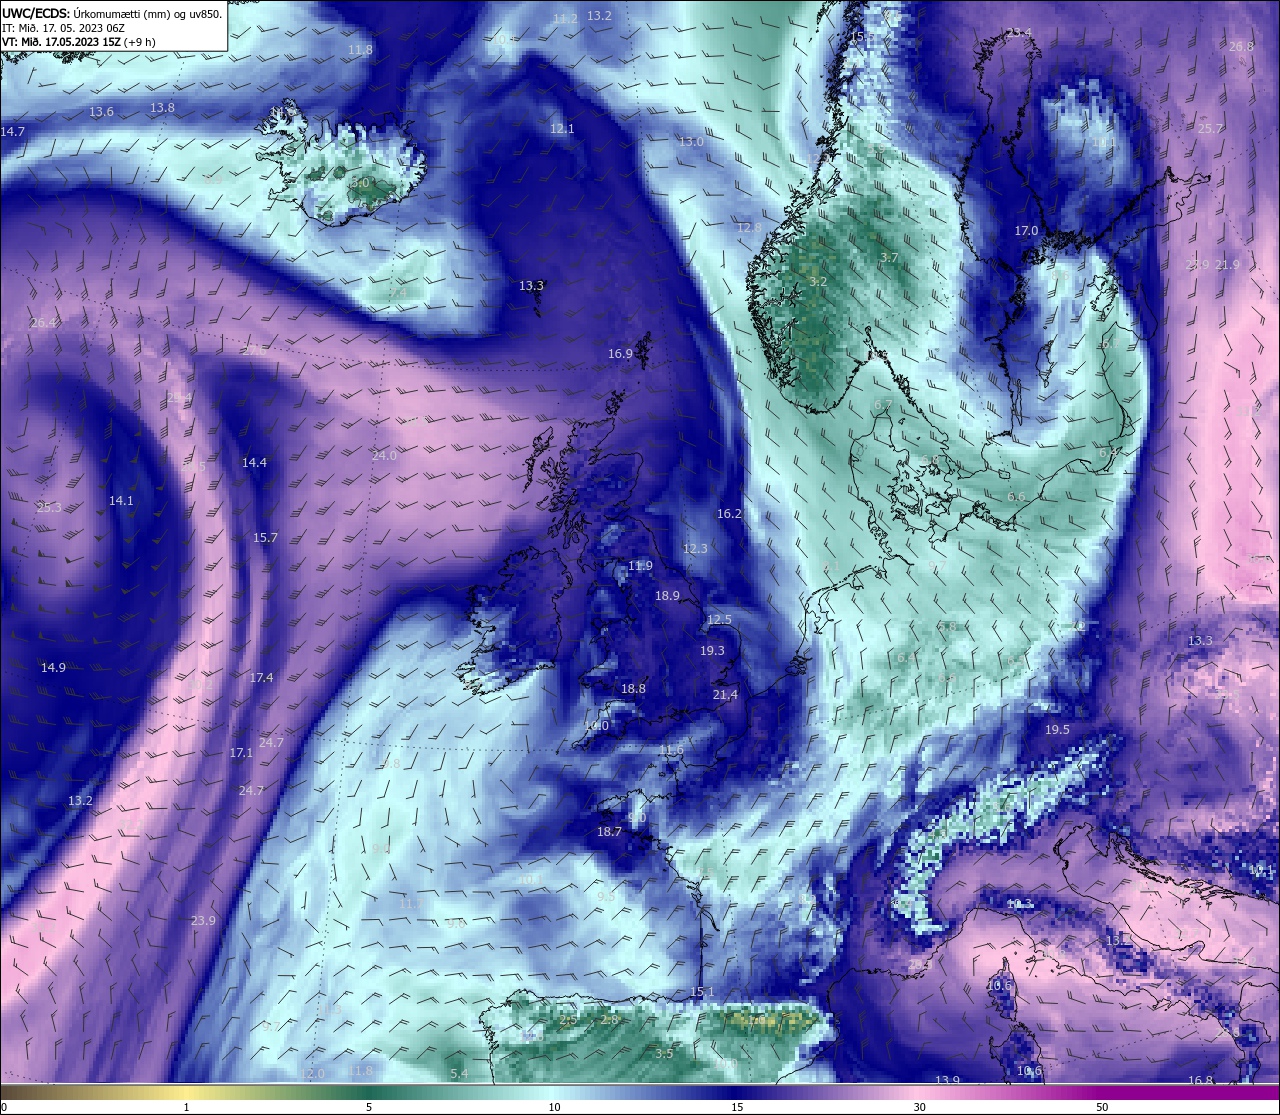Click the 13.8 value near the top left
The height and width of the screenshot is (1115, 1280).
[162, 108]
